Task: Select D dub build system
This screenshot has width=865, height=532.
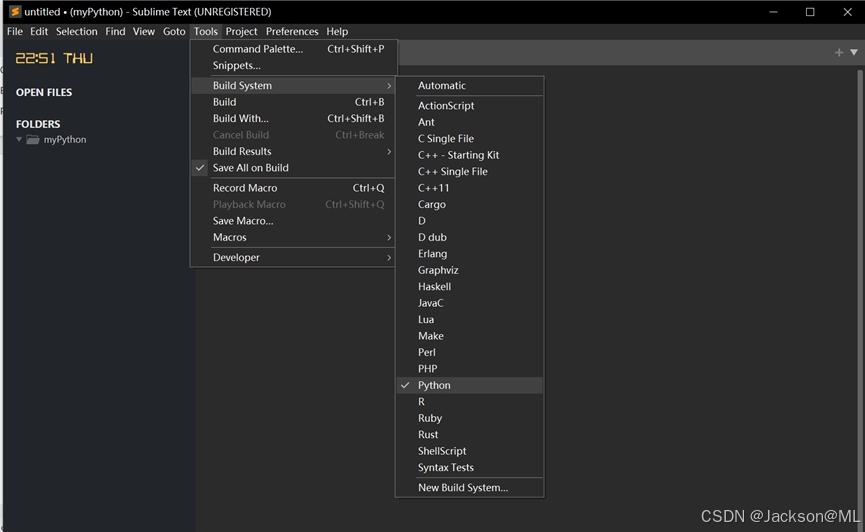Action: coord(469,237)
